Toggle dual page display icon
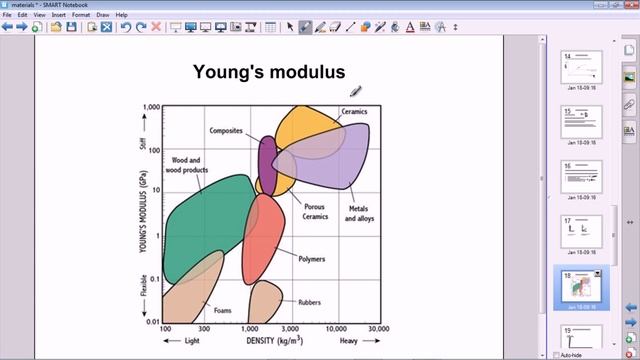Viewport: 640px width, 360px height. click(x=206, y=27)
